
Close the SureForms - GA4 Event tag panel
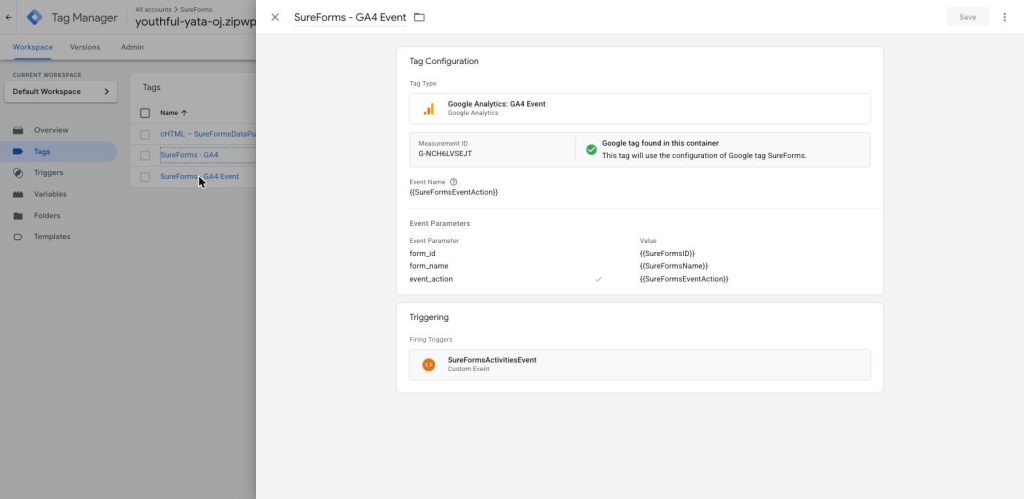pyautogui.click(x=275, y=17)
